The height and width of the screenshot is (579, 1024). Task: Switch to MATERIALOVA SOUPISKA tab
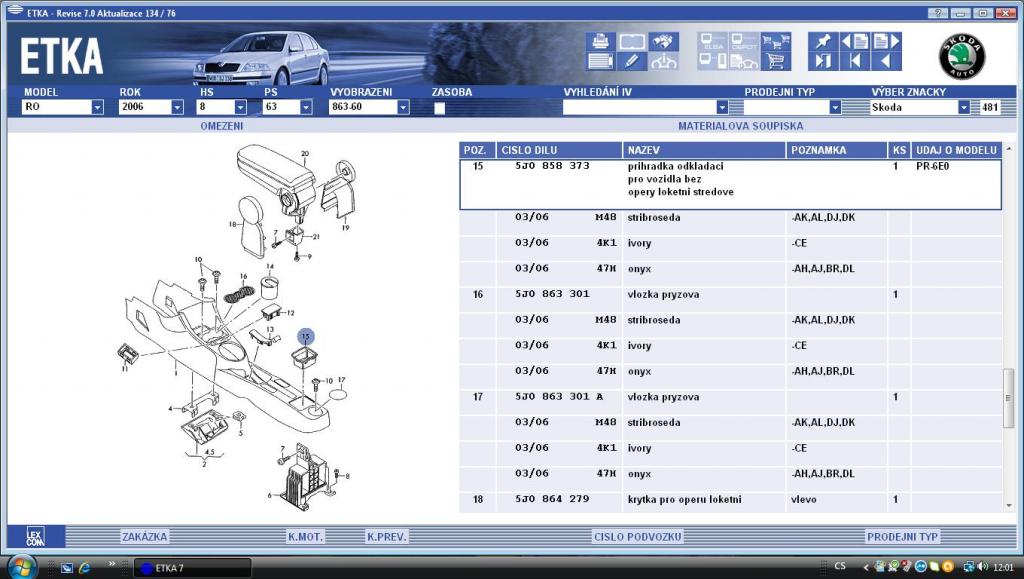(x=741, y=126)
